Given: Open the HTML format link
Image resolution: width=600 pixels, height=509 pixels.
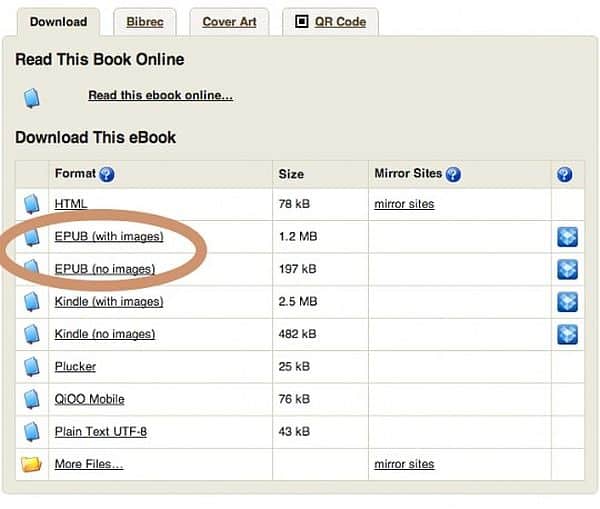Looking at the screenshot, I should [71, 204].
